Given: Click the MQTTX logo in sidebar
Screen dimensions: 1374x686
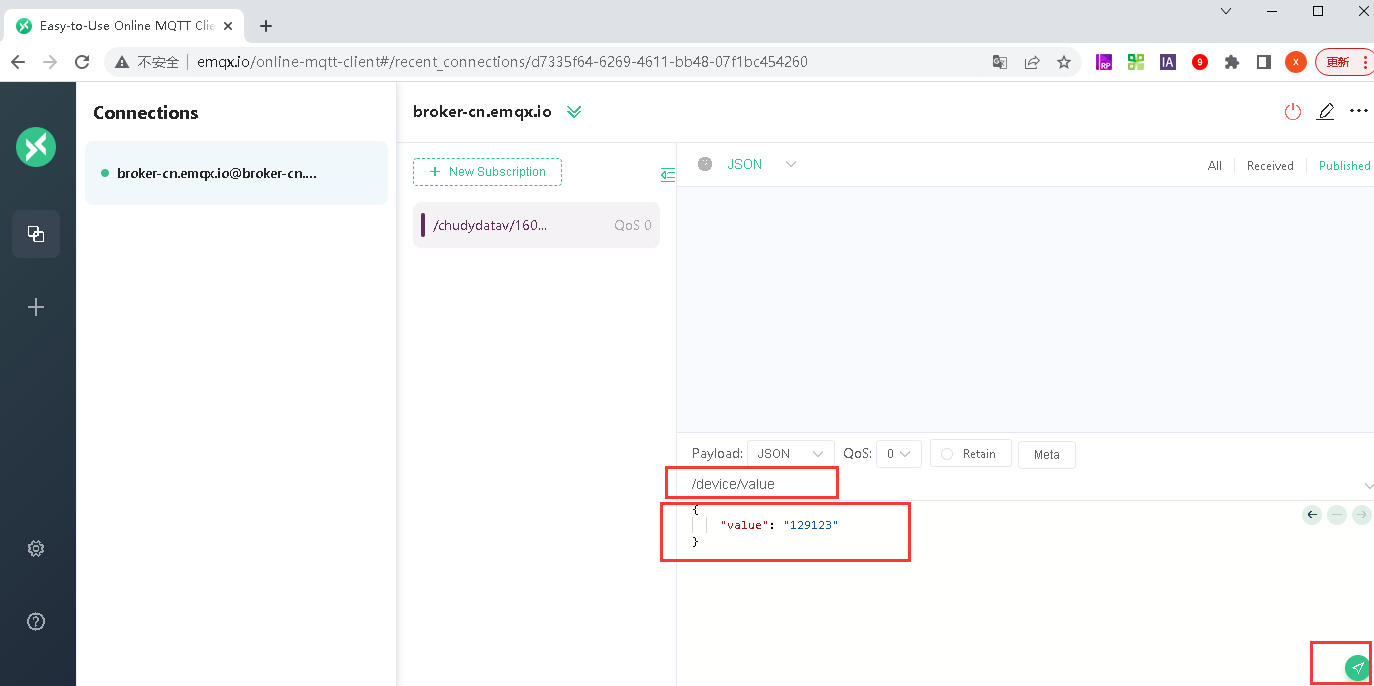Looking at the screenshot, I should coord(35,148).
